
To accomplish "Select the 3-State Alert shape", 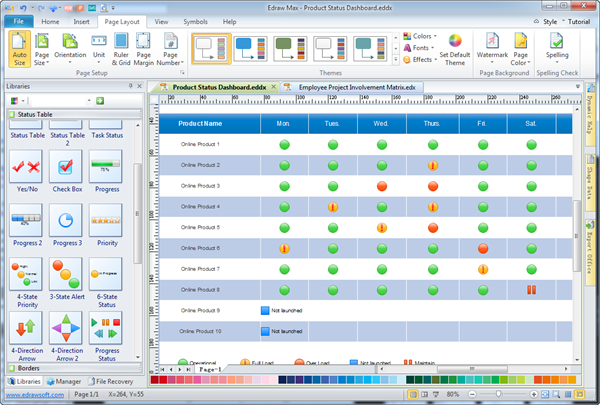I will point(66,274).
